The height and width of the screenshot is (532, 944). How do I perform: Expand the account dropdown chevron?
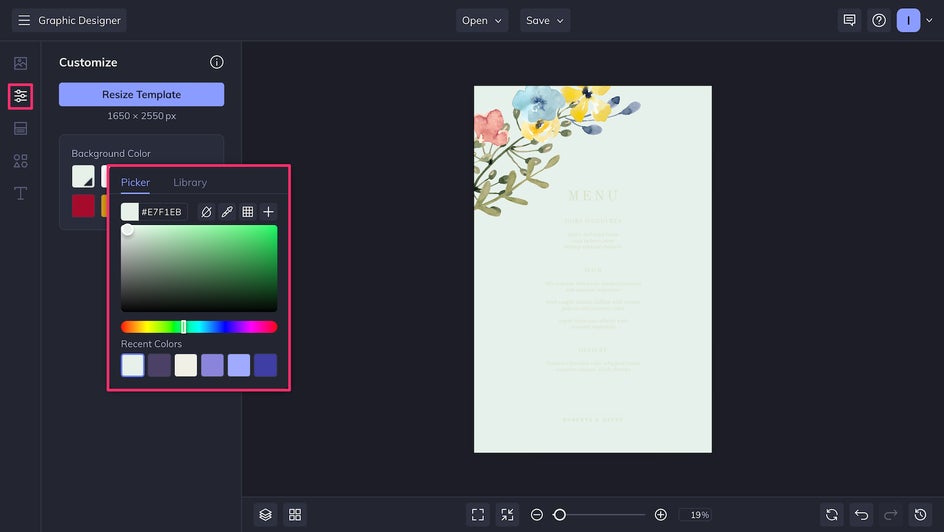coord(929,20)
